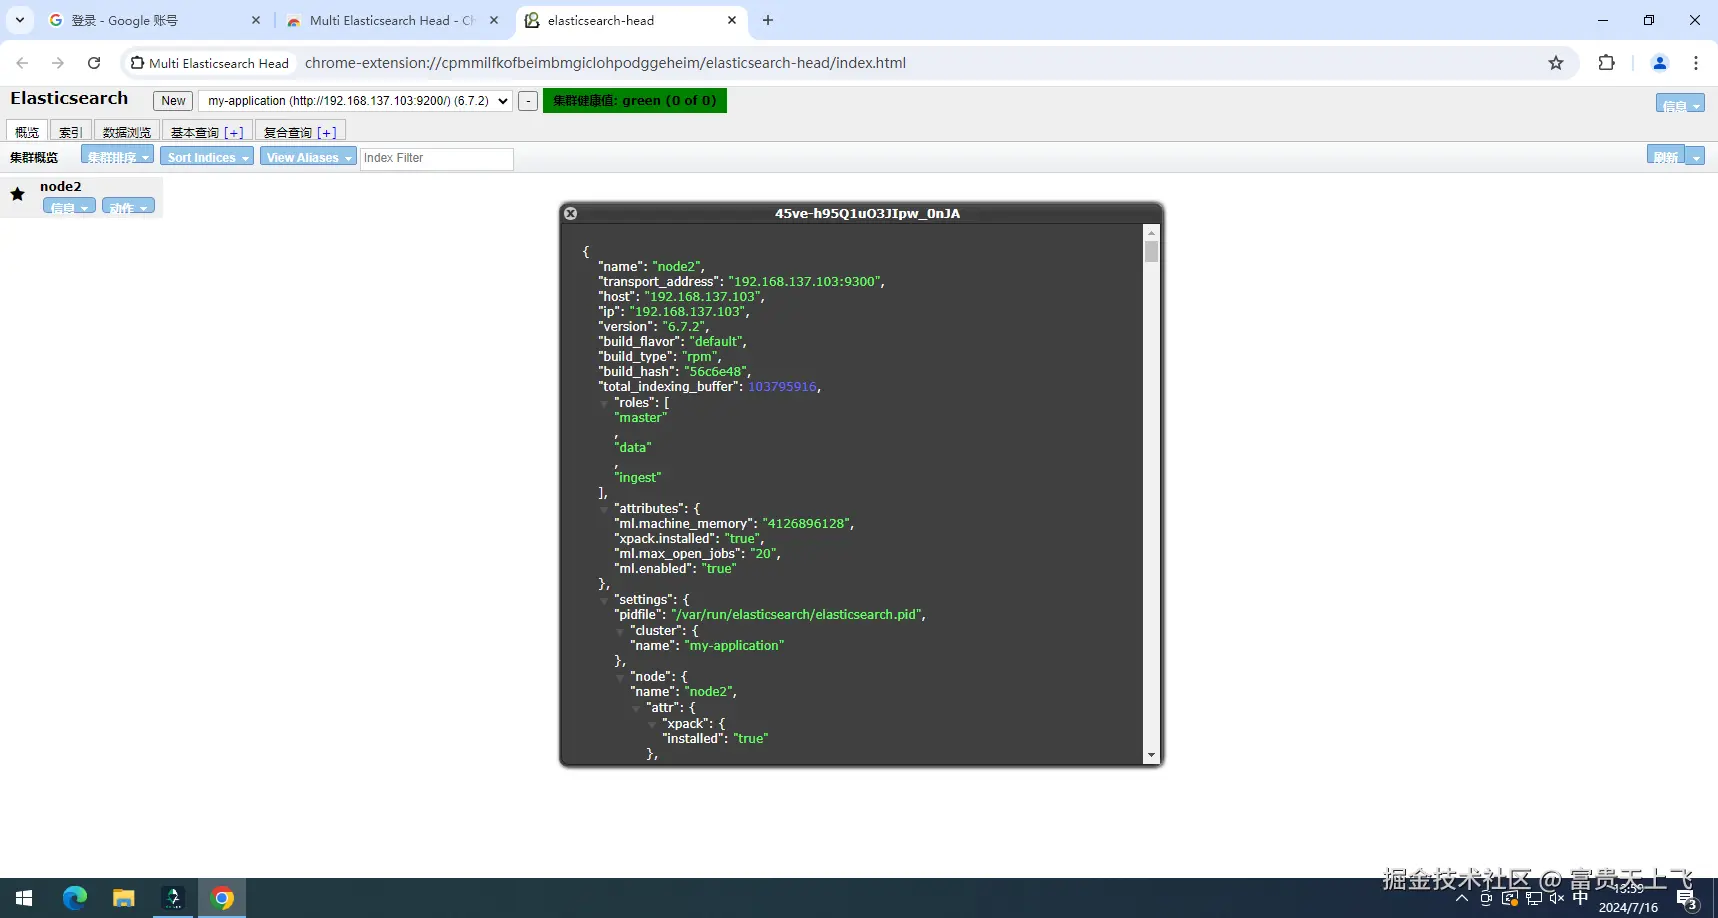Open the Sort Indices dropdown
Image resolution: width=1718 pixels, height=918 pixels.
(206, 157)
